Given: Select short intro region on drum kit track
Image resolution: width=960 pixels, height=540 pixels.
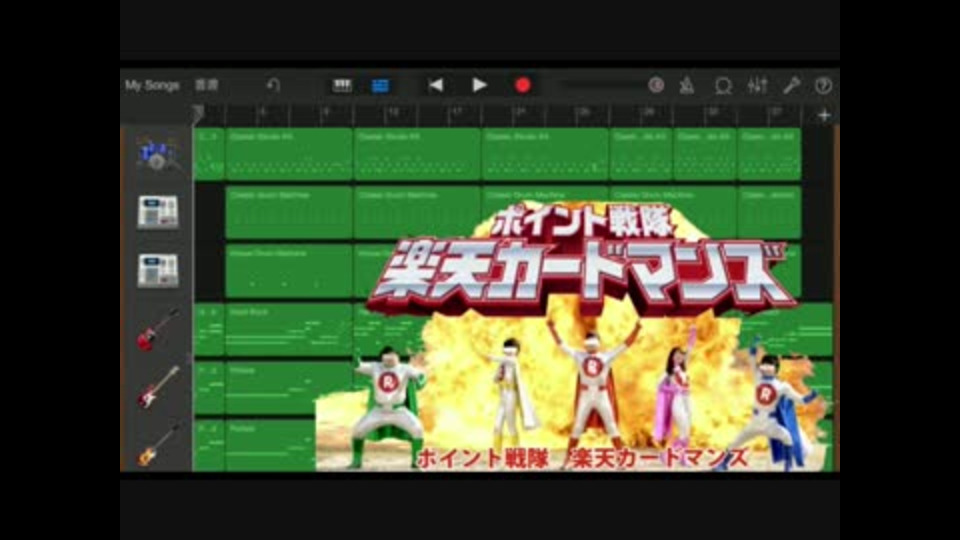Looking at the screenshot, I should coord(209,154).
